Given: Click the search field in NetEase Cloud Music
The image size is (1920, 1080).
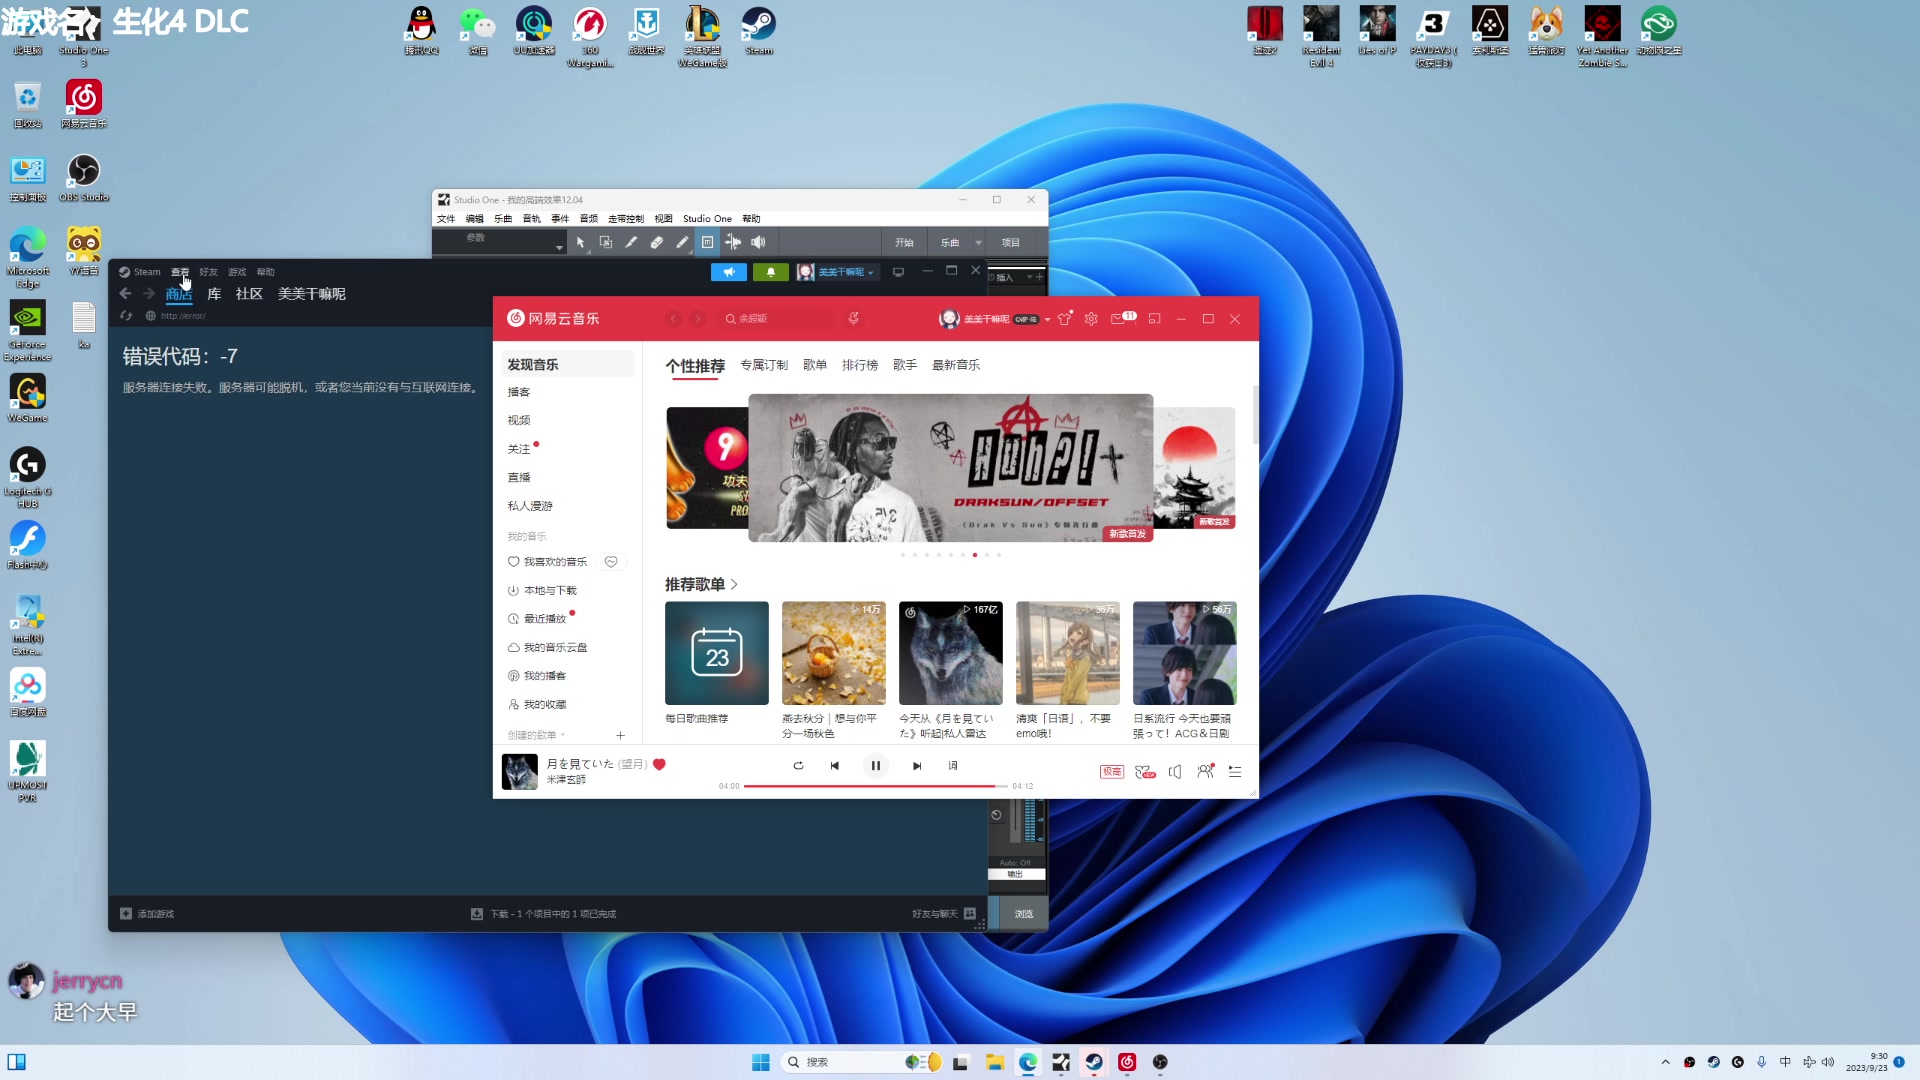Looking at the screenshot, I should [778, 319].
